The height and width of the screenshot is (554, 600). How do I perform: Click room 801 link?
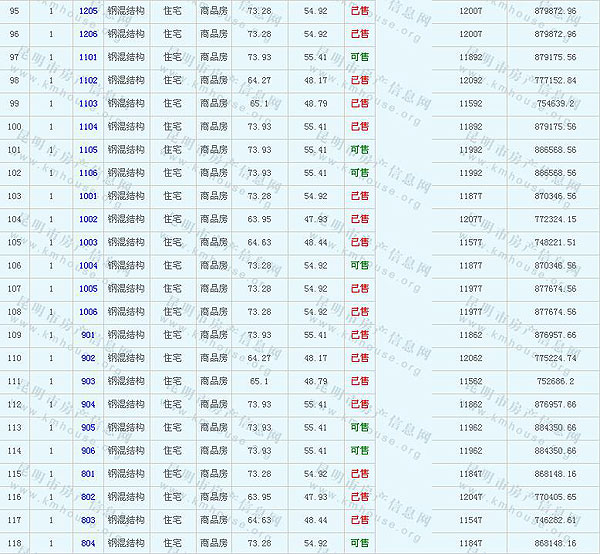(88, 474)
